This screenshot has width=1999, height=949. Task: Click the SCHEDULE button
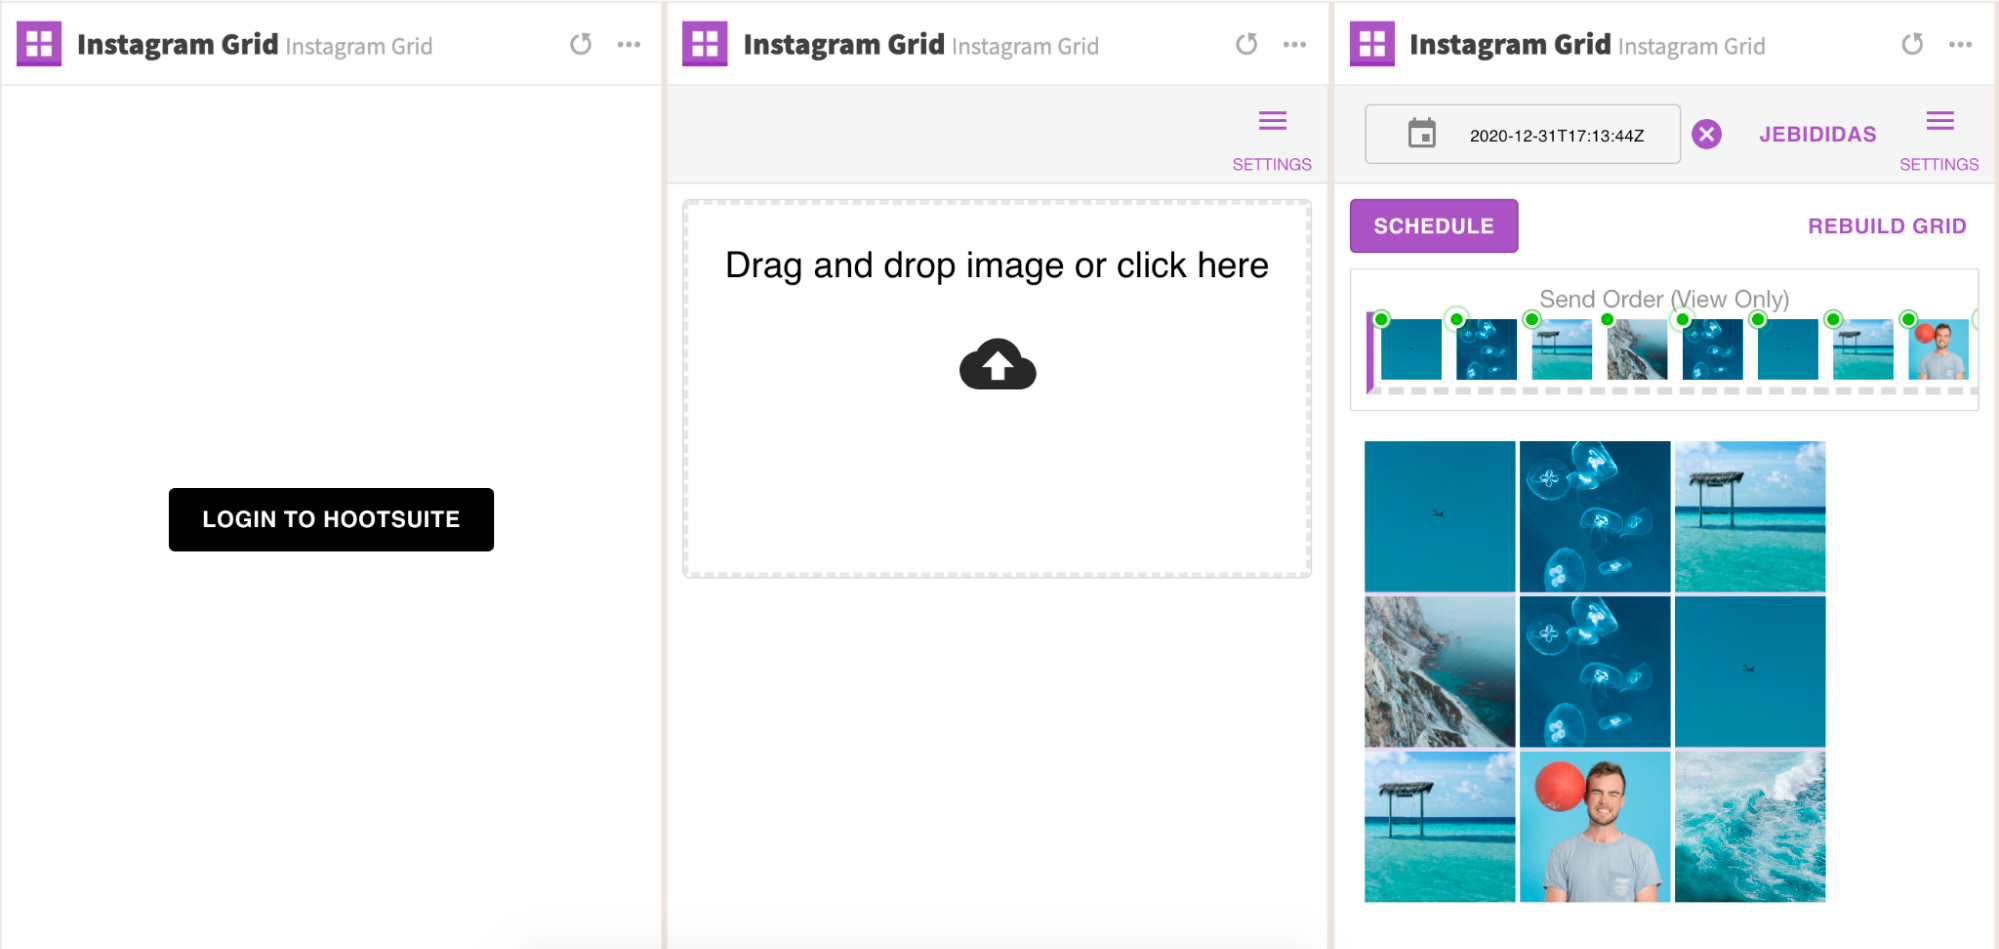pyautogui.click(x=1434, y=226)
